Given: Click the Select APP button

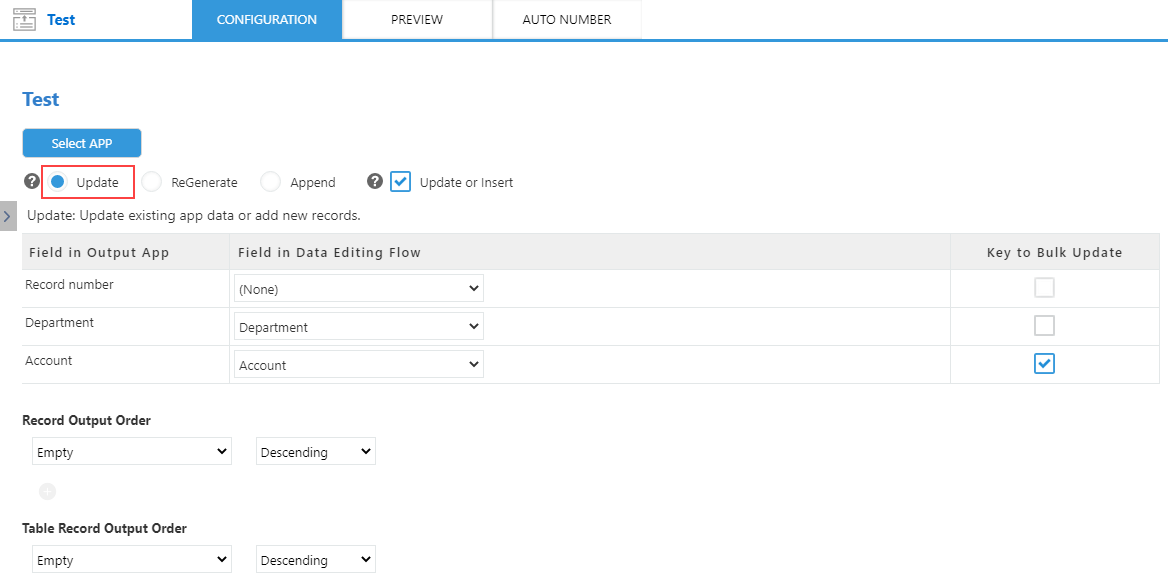Looking at the screenshot, I should (82, 143).
